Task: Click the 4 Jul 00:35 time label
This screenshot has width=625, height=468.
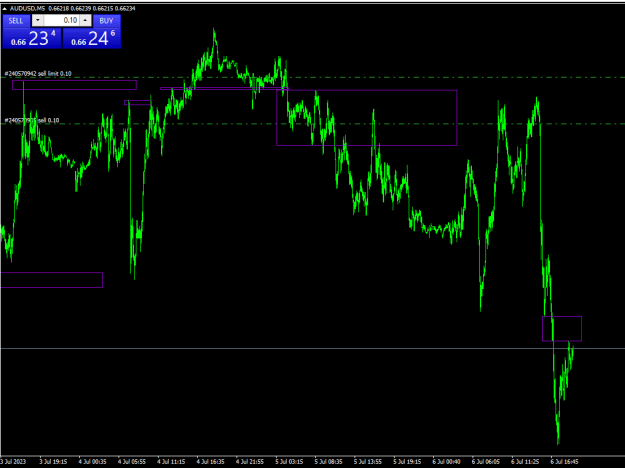Action: (x=92, y=462)
